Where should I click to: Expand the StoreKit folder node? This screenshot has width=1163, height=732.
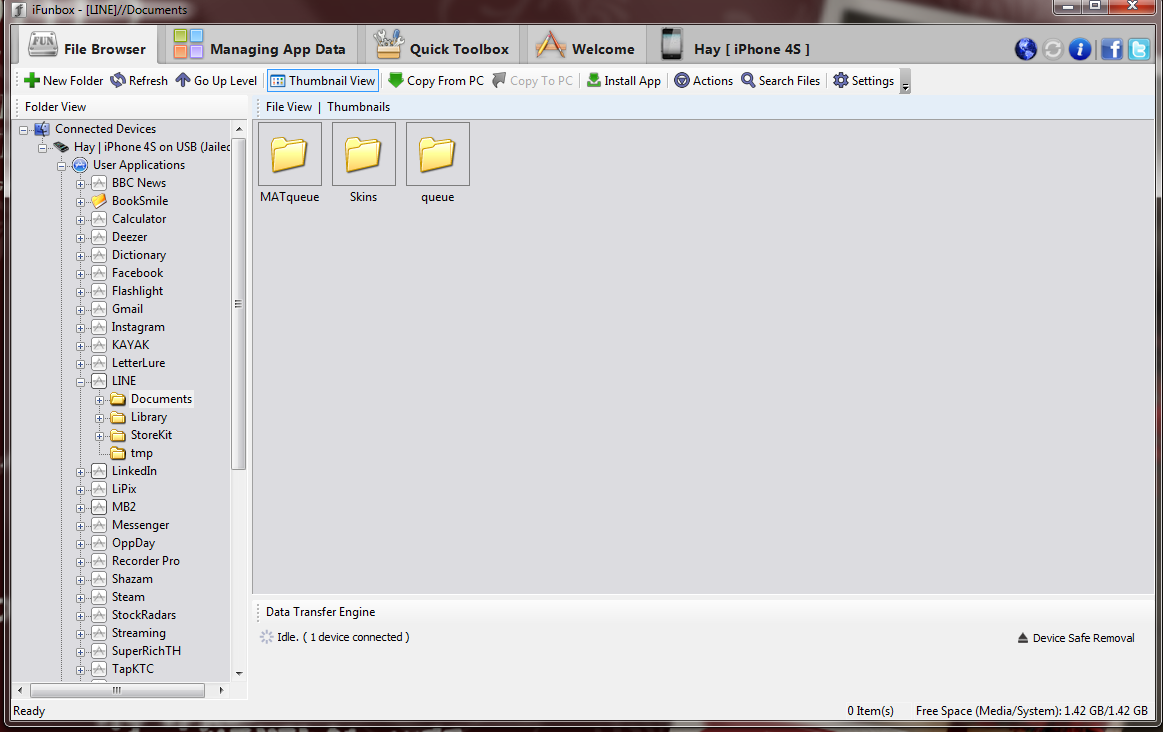point(99,436)
